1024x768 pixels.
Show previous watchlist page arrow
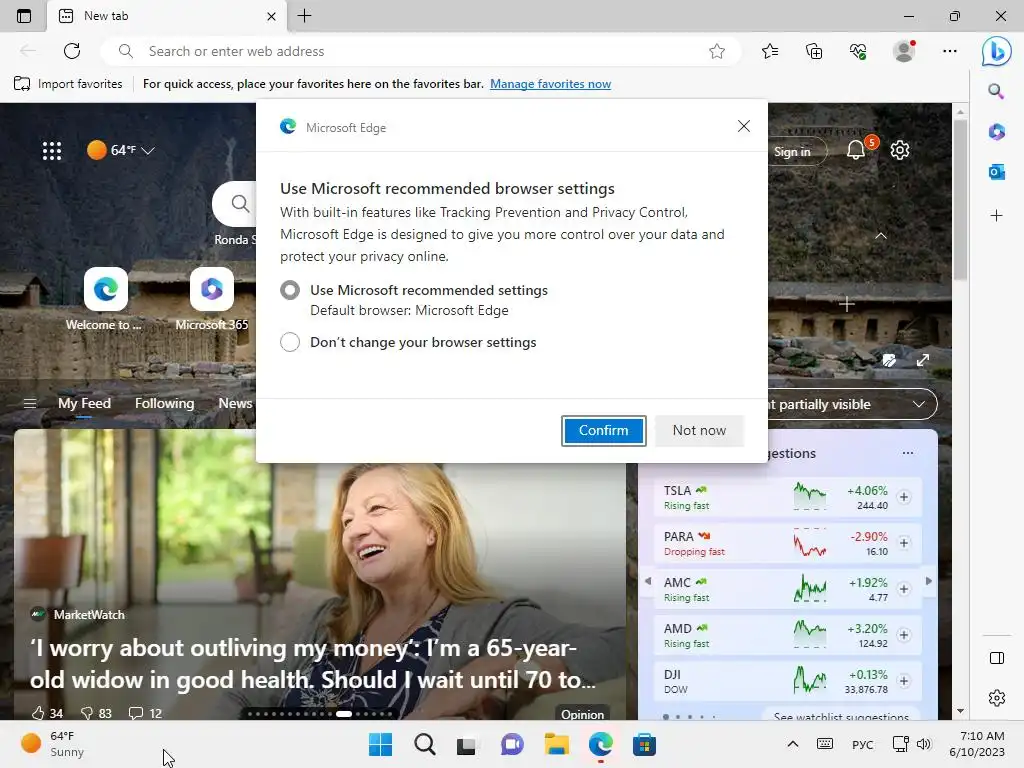pos(648,581)
